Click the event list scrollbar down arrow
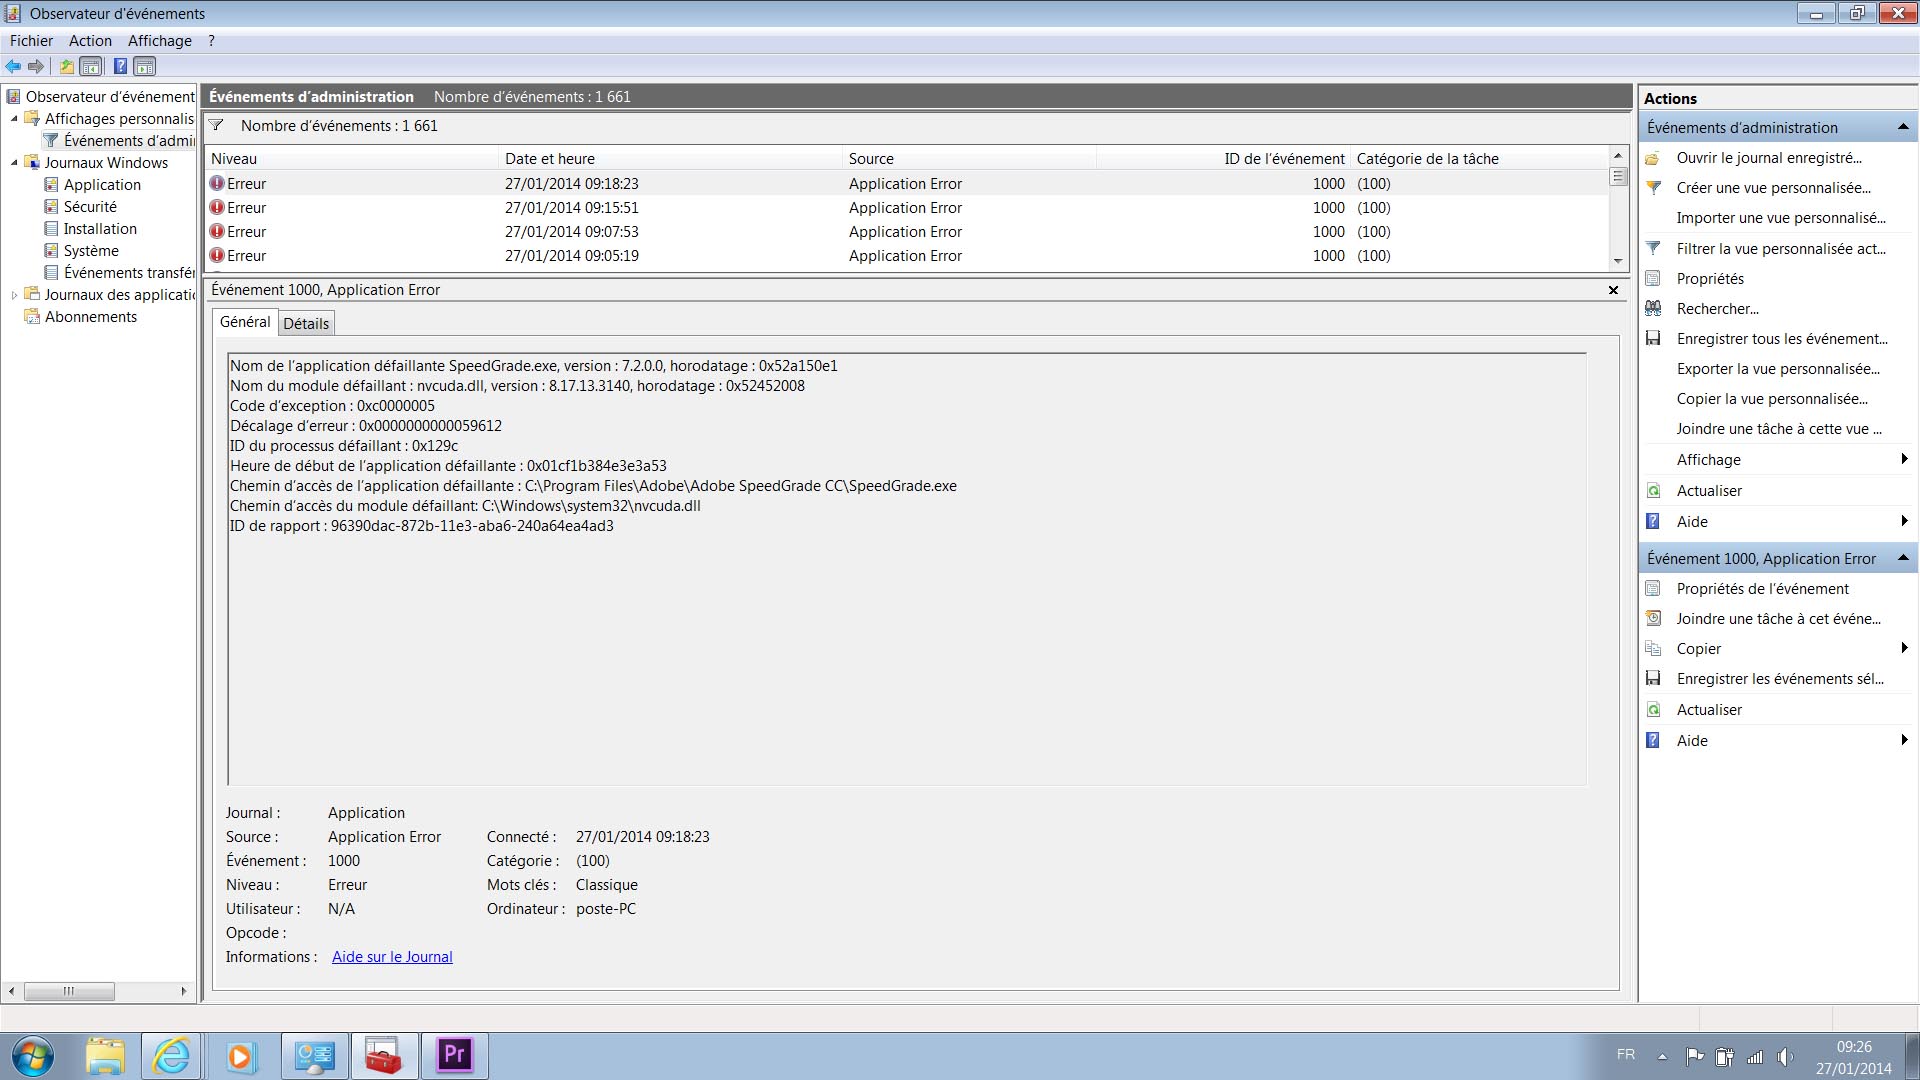 click(x=1618, y=261)
